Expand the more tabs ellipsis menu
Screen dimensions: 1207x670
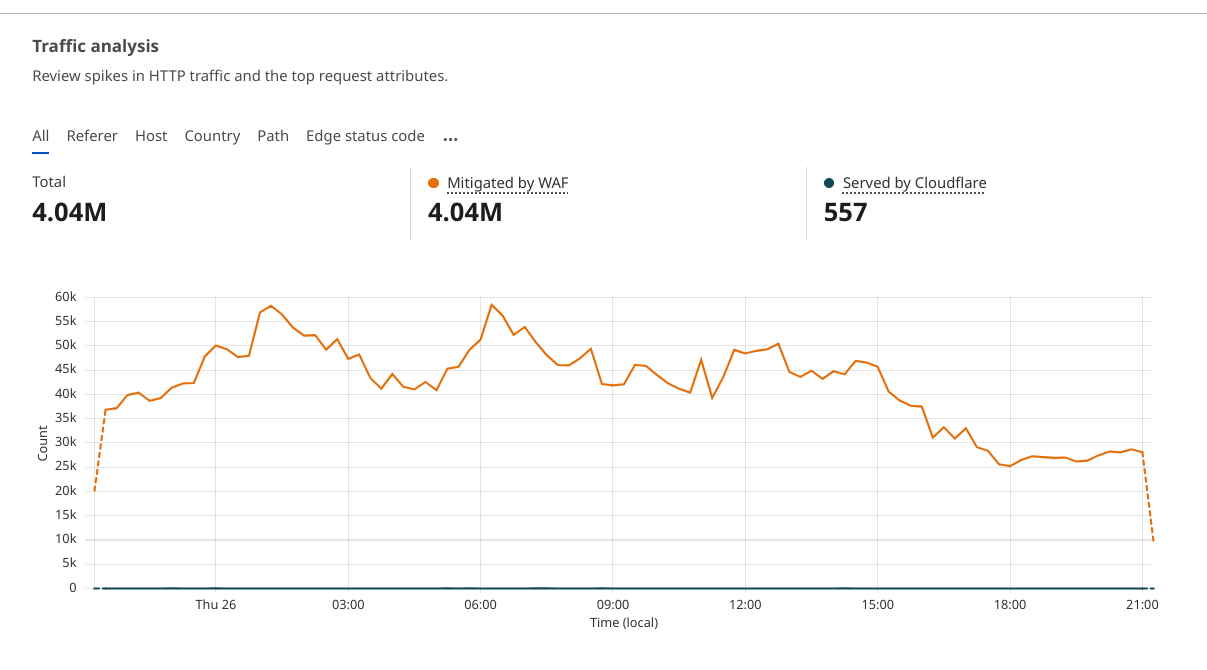tap(450, 138)
